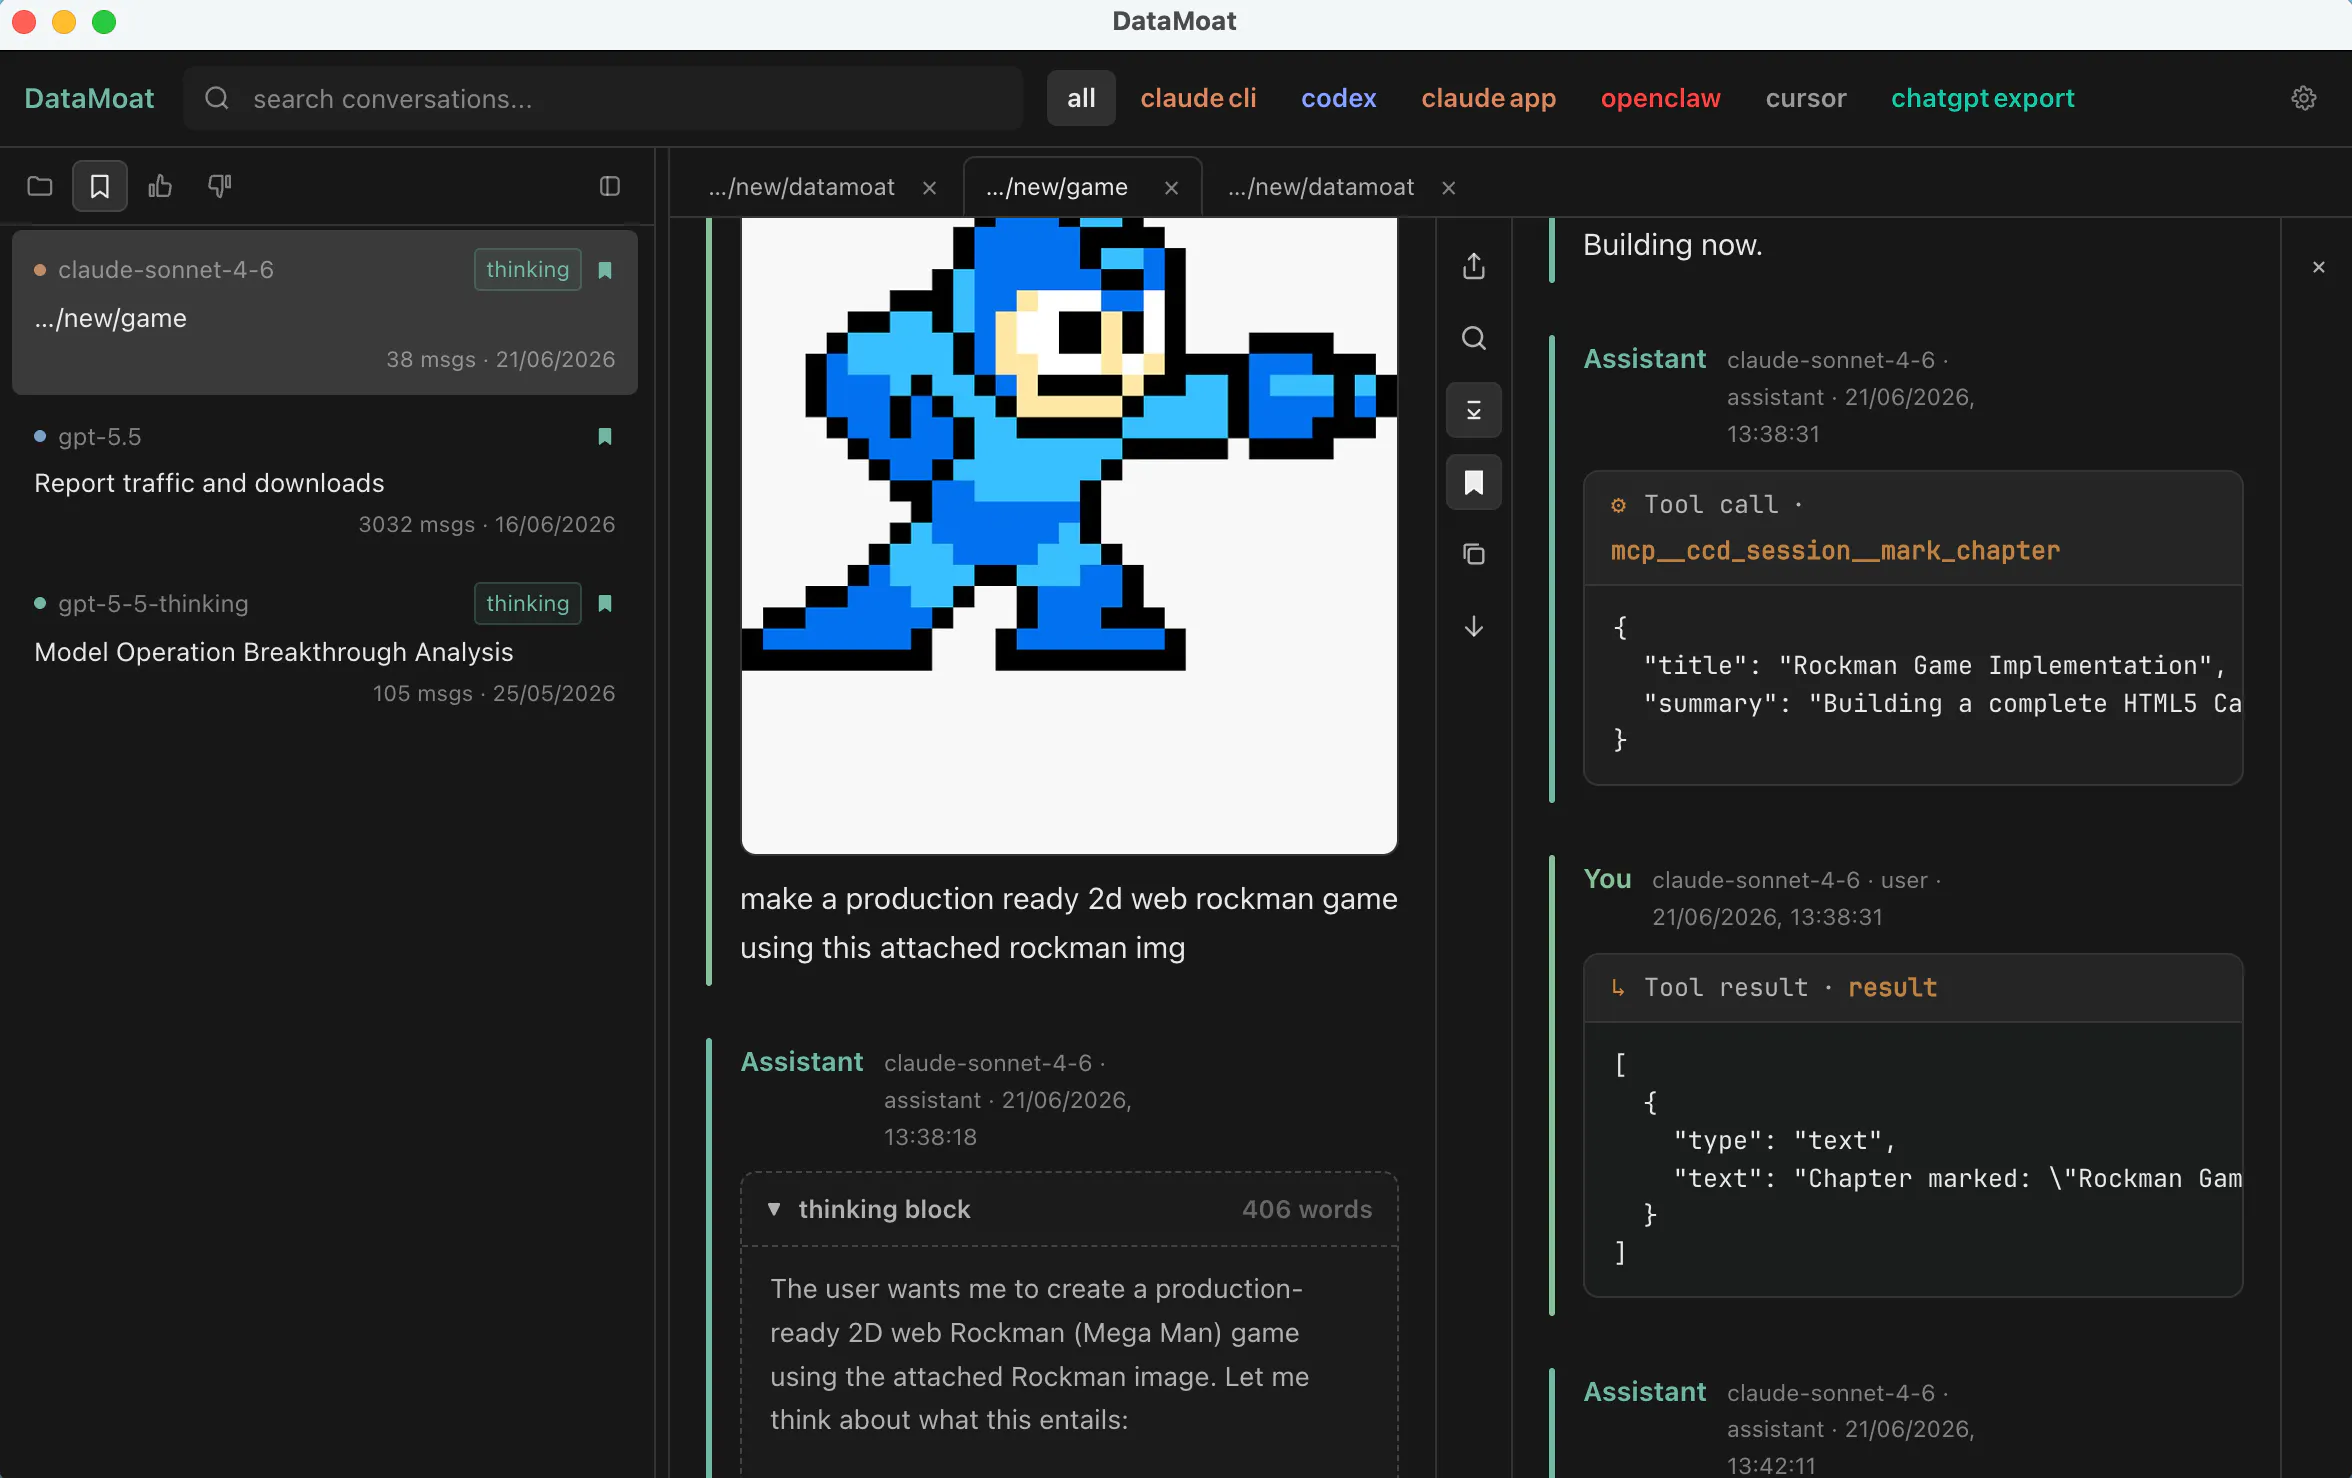Click the search magnifier icon in search bar
Image resolution: width=2352 pixels, height=1478 pixels.
(217, 98)
